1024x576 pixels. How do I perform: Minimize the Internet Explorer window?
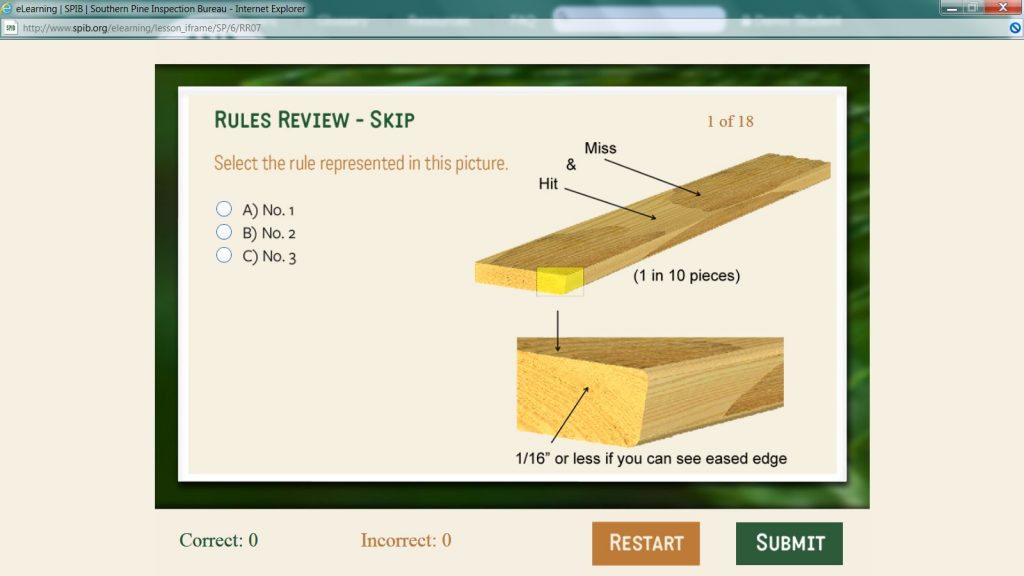952,8
